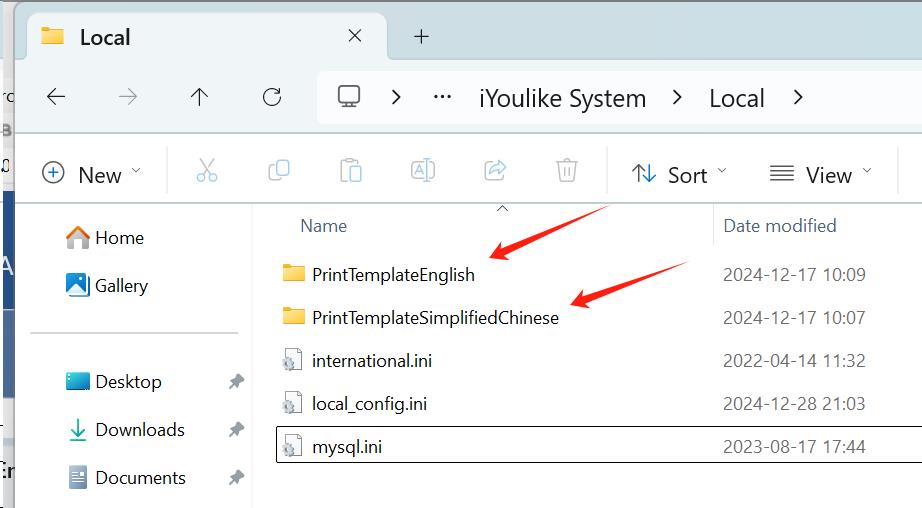The image size is (922, 508).
Task: Expand the Sort options menu
Action: pos(680,174)
